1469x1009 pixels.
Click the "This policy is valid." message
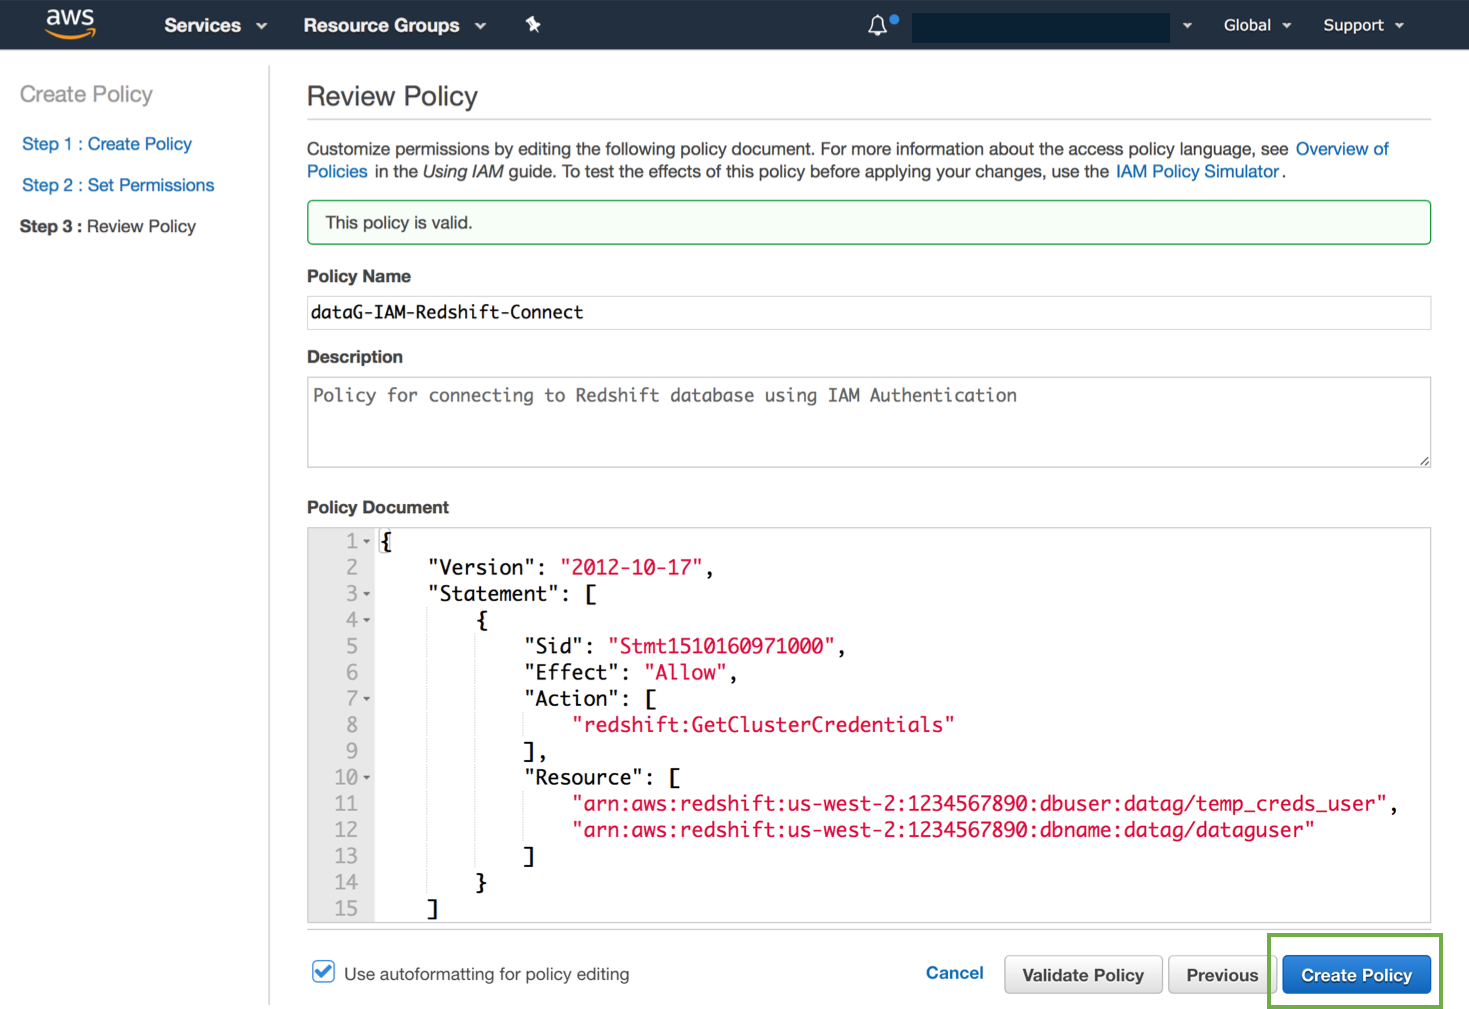click(399, 223)
